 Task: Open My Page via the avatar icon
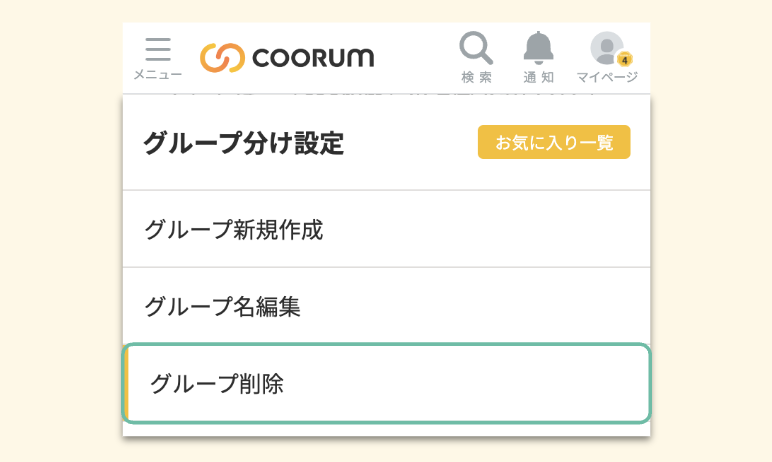click(605, 48)
